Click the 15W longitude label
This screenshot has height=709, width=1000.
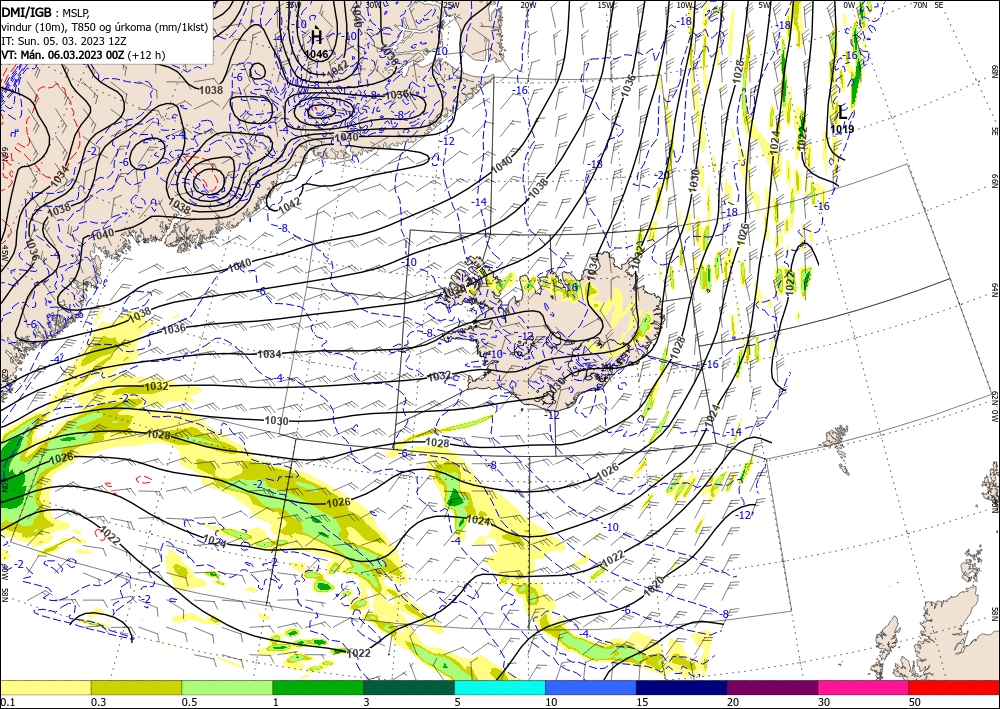[x=606, y=5]
